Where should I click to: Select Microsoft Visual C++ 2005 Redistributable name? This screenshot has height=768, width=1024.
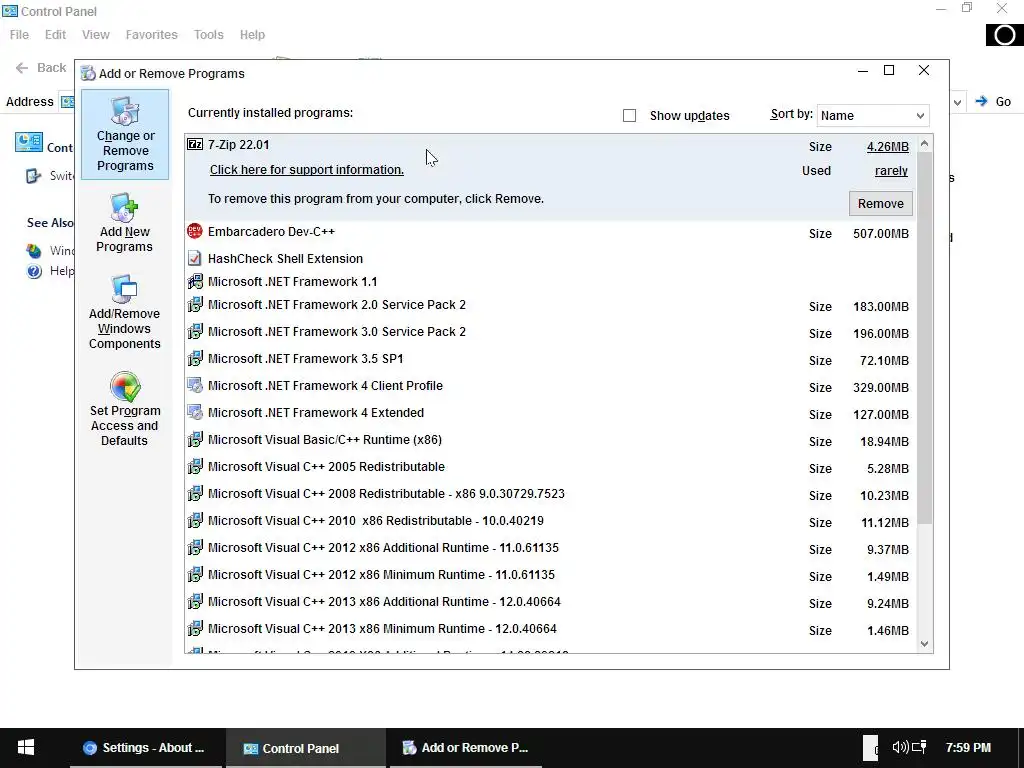coord(327,467)
